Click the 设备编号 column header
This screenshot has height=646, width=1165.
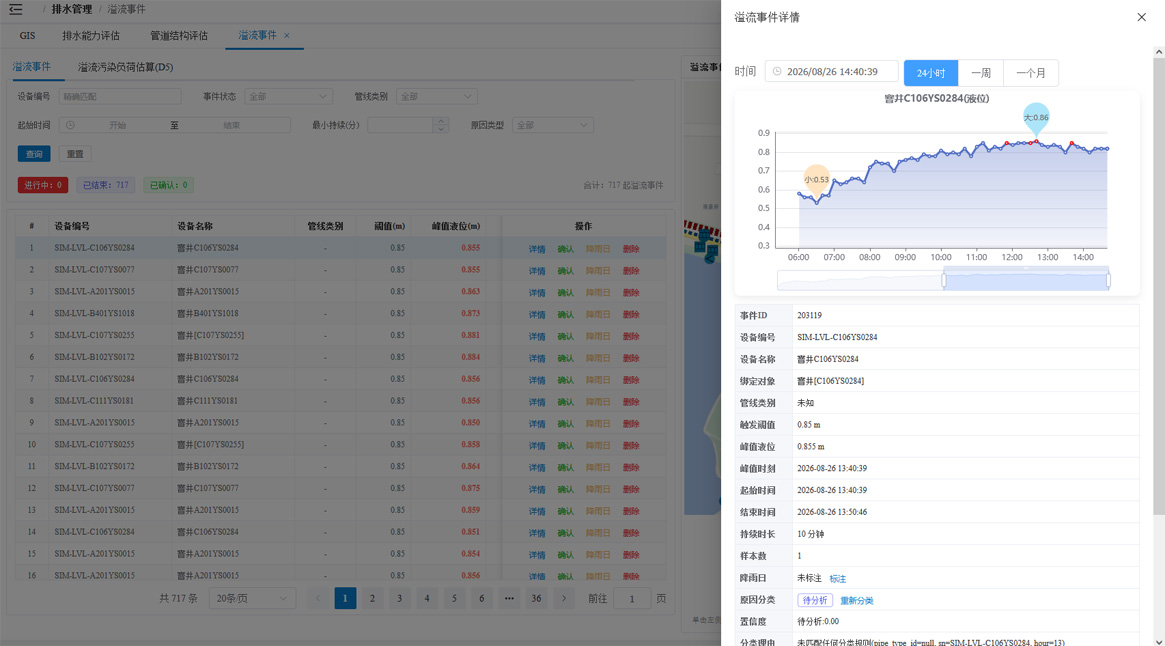72,226
